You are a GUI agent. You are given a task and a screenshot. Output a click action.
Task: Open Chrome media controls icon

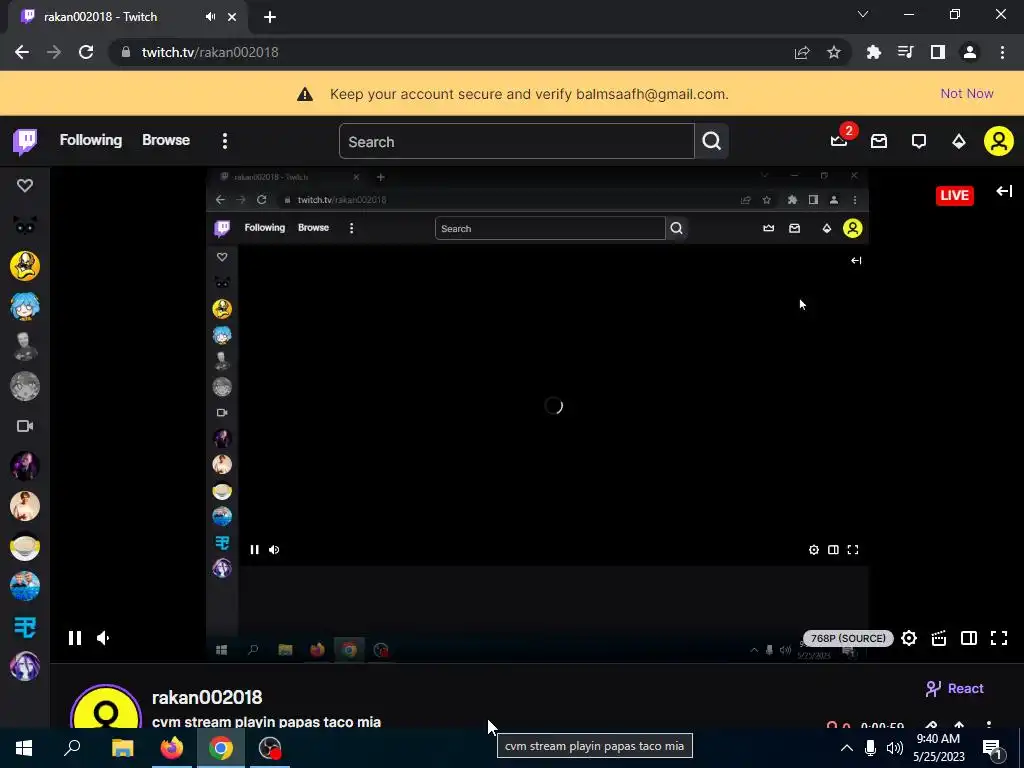[x=906, y=52]
